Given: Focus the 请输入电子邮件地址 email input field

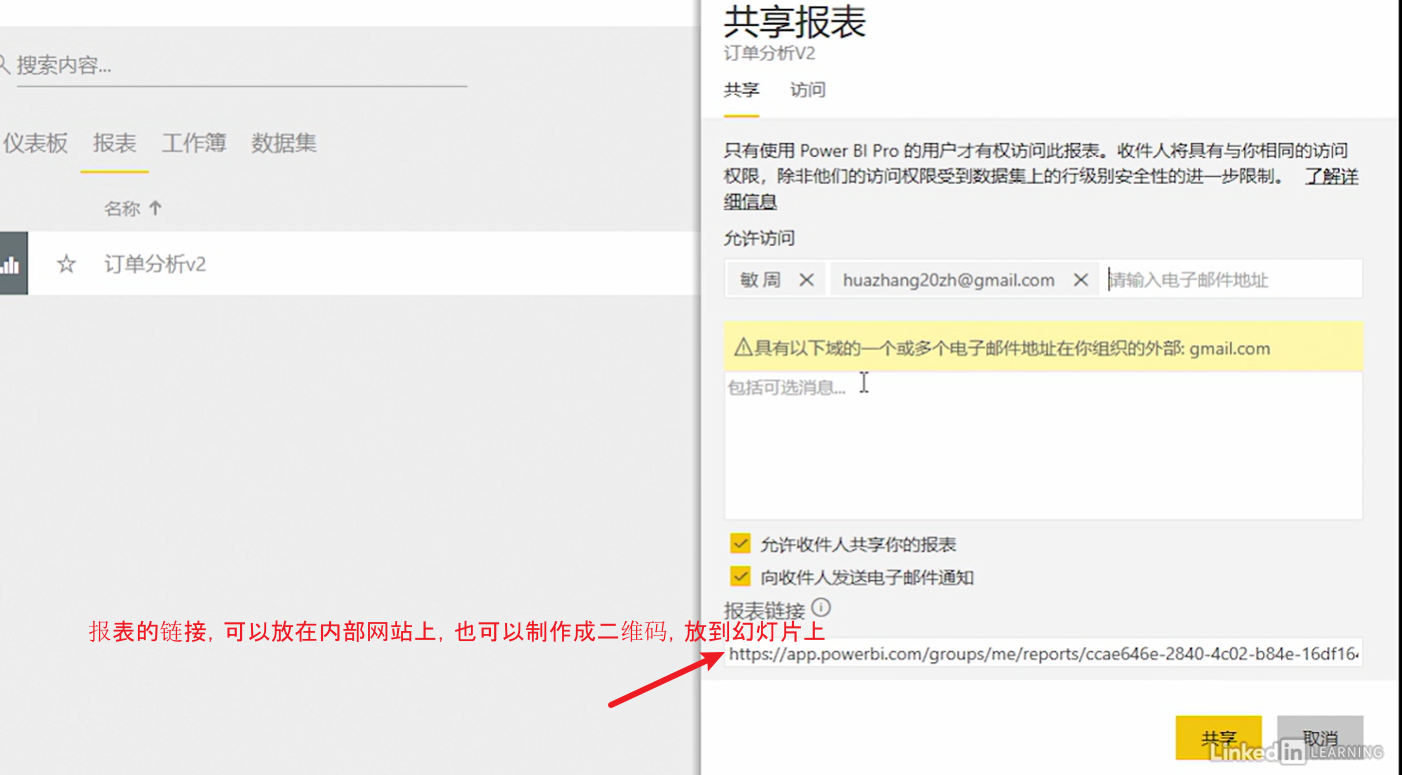Looking at the screenshot, I should (1232, 280).
